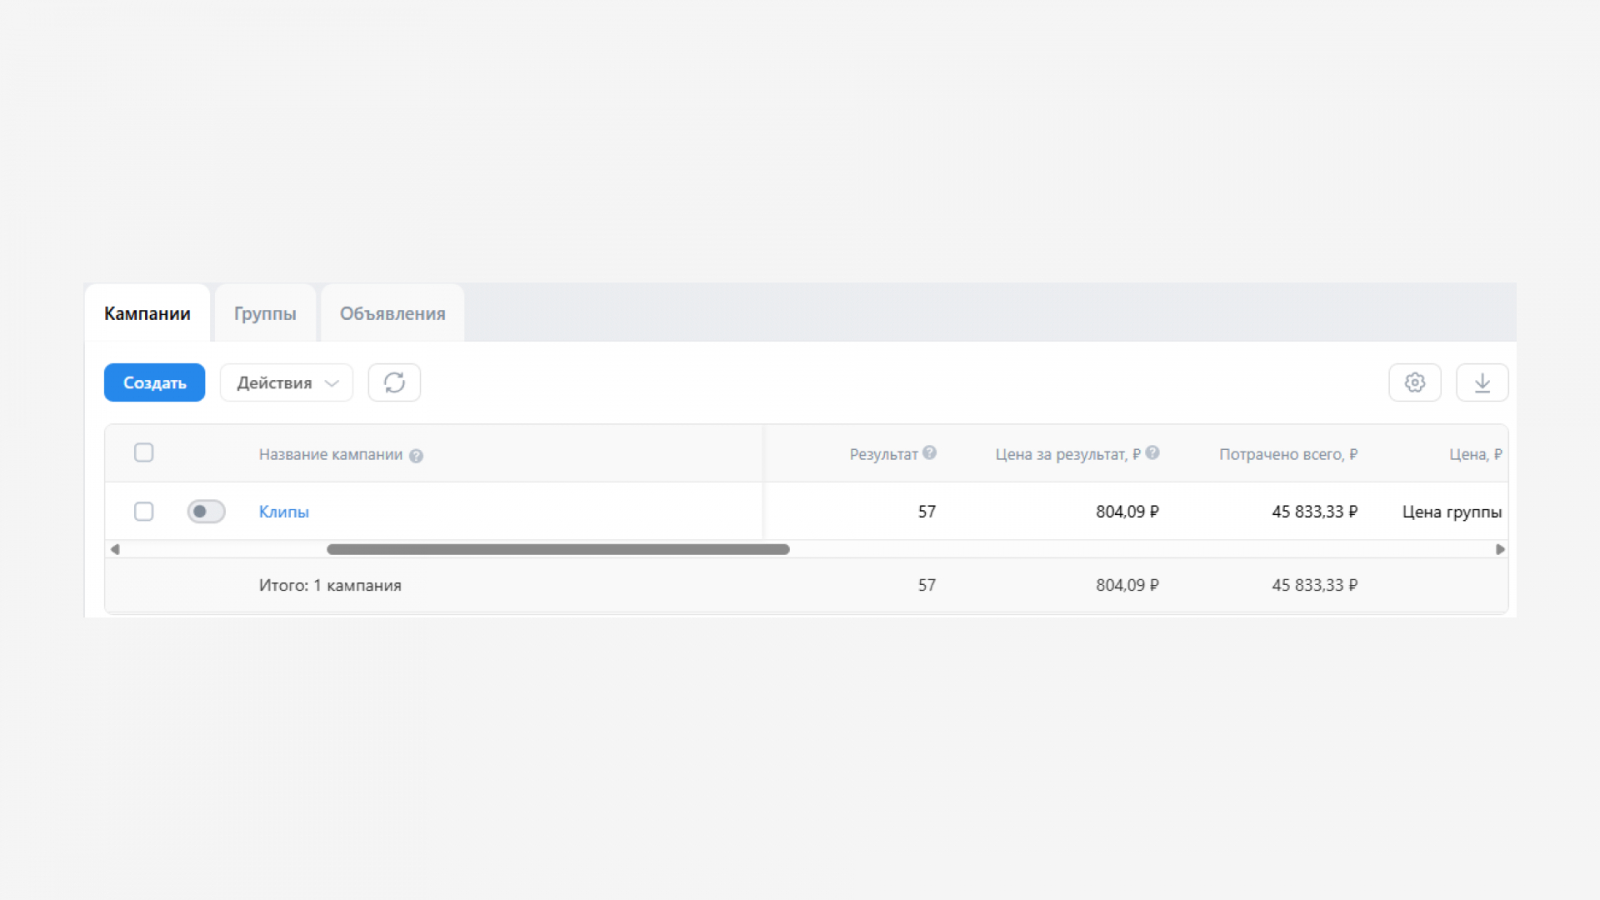Switch to the Группы tab

[x=265, y=314]
